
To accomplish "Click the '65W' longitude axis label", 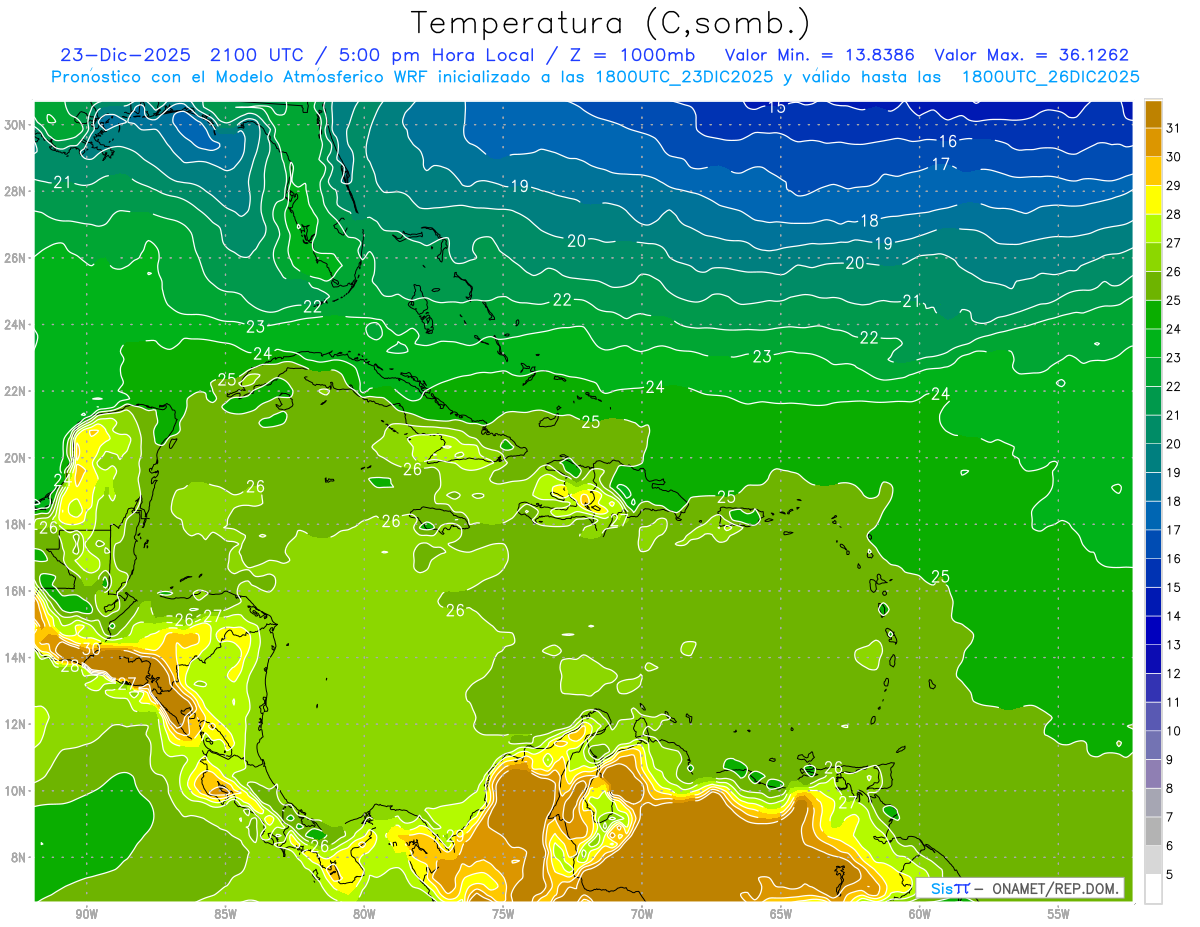I will [x=781, y=914].
